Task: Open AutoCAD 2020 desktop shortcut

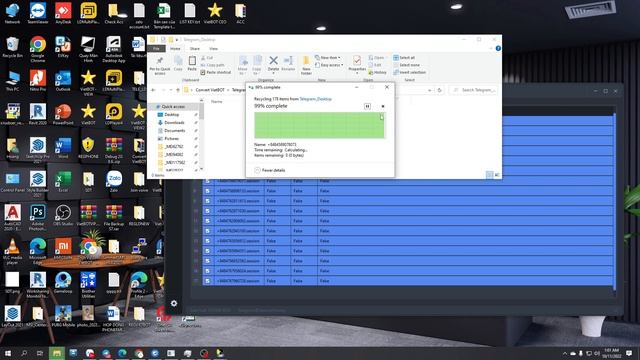Action: (x=12, y=218)
